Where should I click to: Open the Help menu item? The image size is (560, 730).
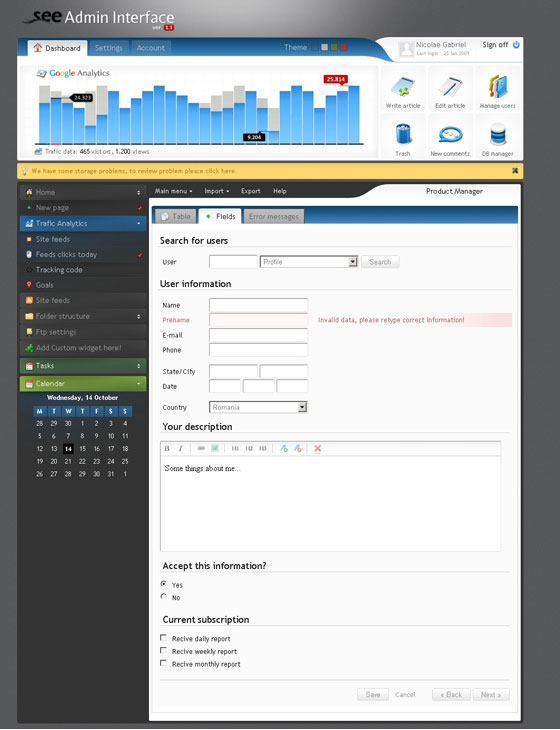pyautogui.click(x=279, y=191)
